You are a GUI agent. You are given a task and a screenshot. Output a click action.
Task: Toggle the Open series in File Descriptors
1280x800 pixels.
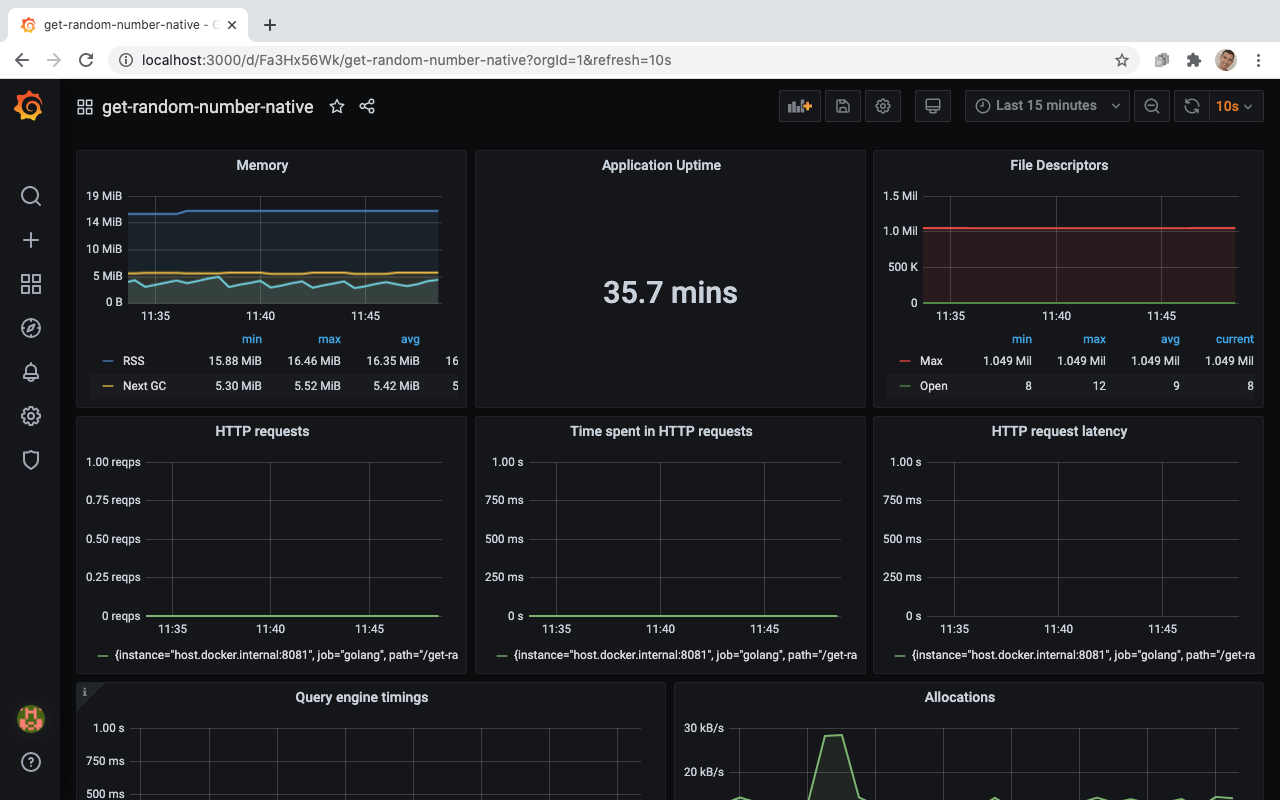click(x=934, y=386)
